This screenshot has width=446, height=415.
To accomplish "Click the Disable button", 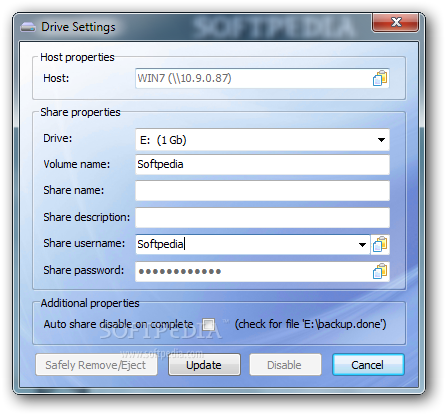I will (285, 365).
